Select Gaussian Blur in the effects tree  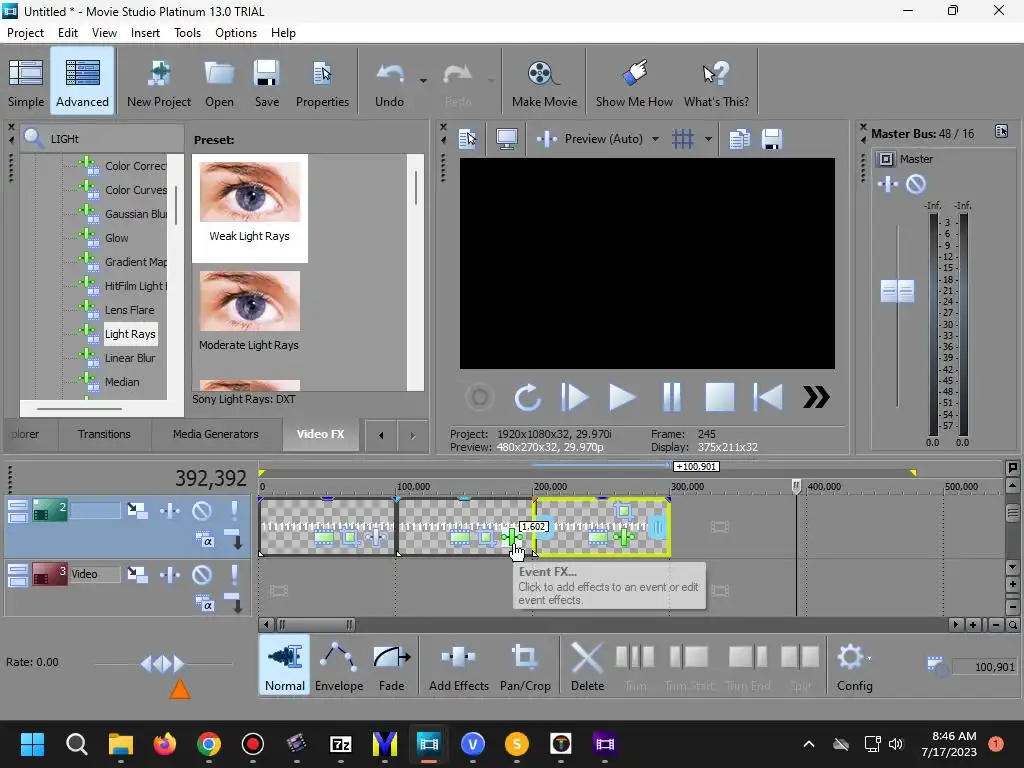135,214
